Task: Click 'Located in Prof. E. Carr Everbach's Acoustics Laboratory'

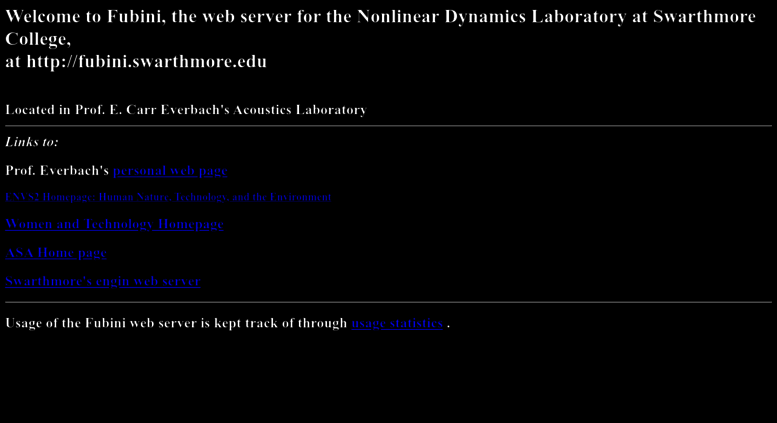Action: click(x=186, y=110)
